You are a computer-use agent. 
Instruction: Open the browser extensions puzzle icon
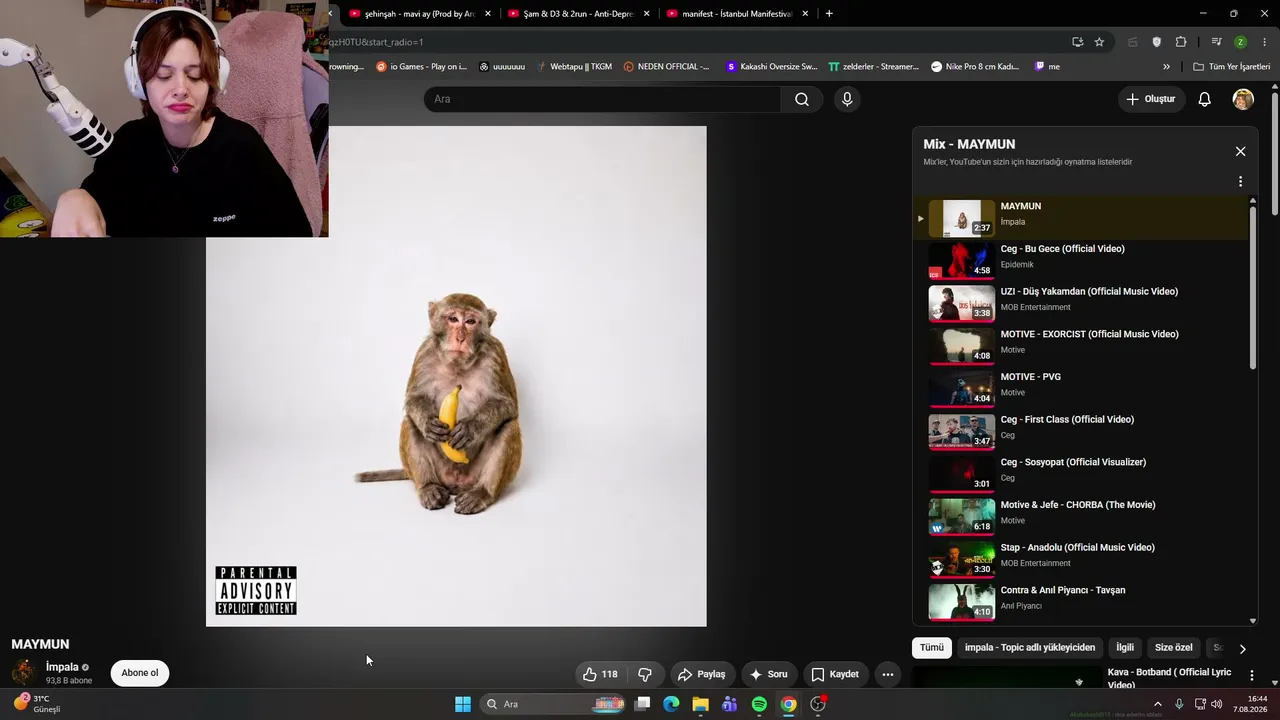point(1181,42)
